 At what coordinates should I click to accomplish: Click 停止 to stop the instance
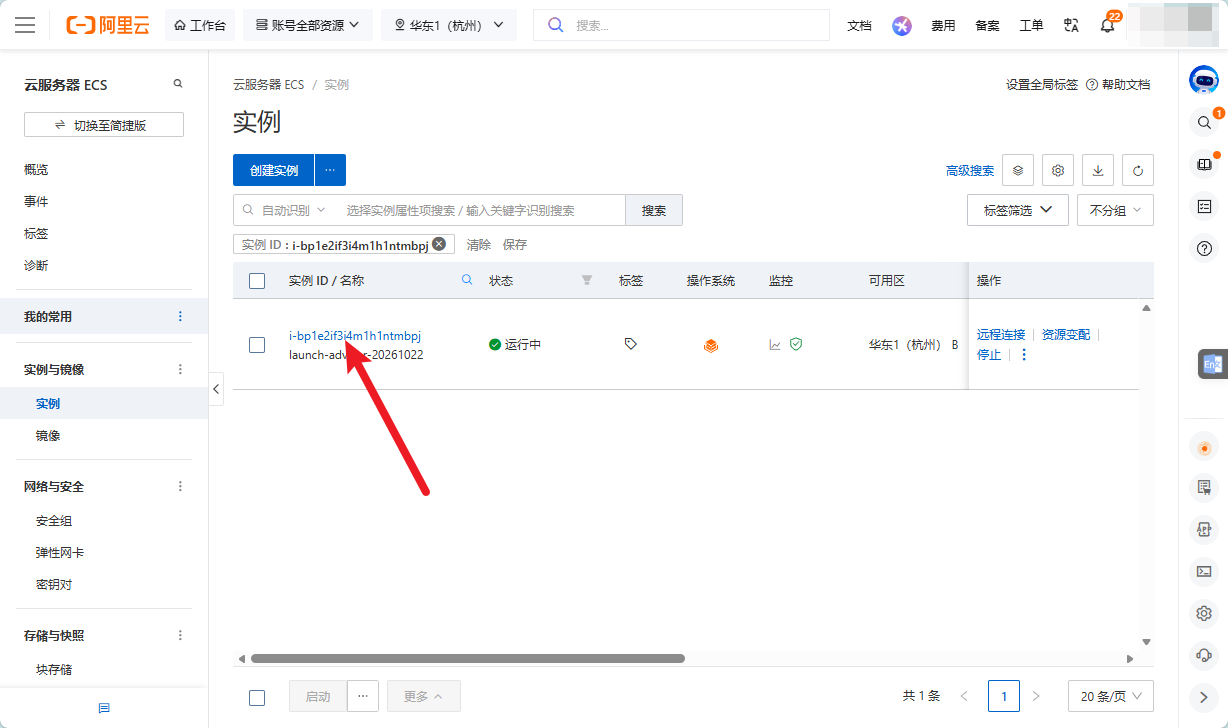(x=989, y=354)
